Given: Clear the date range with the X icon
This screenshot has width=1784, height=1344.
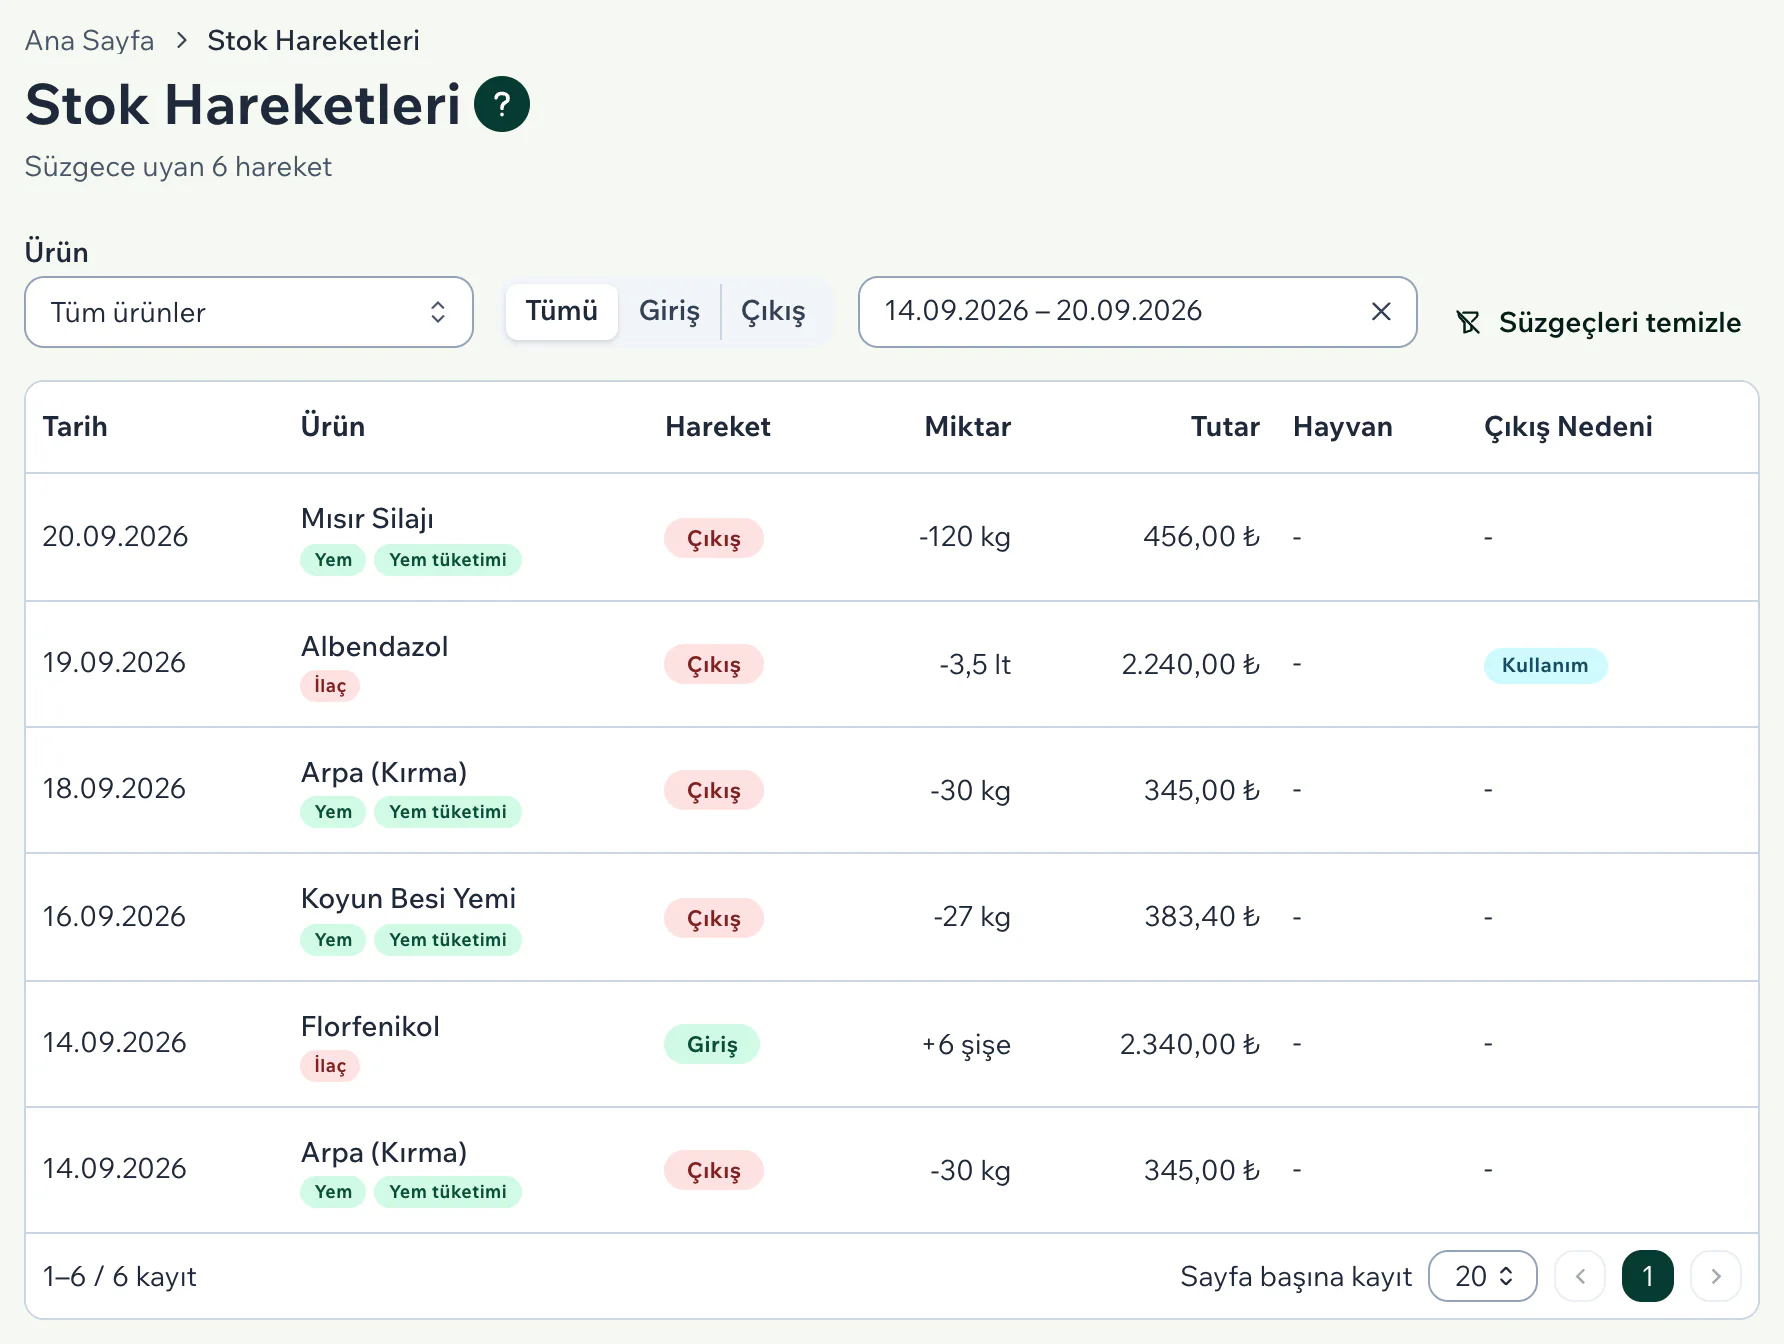Looking at the screenshot, I should click(1381, 312).
